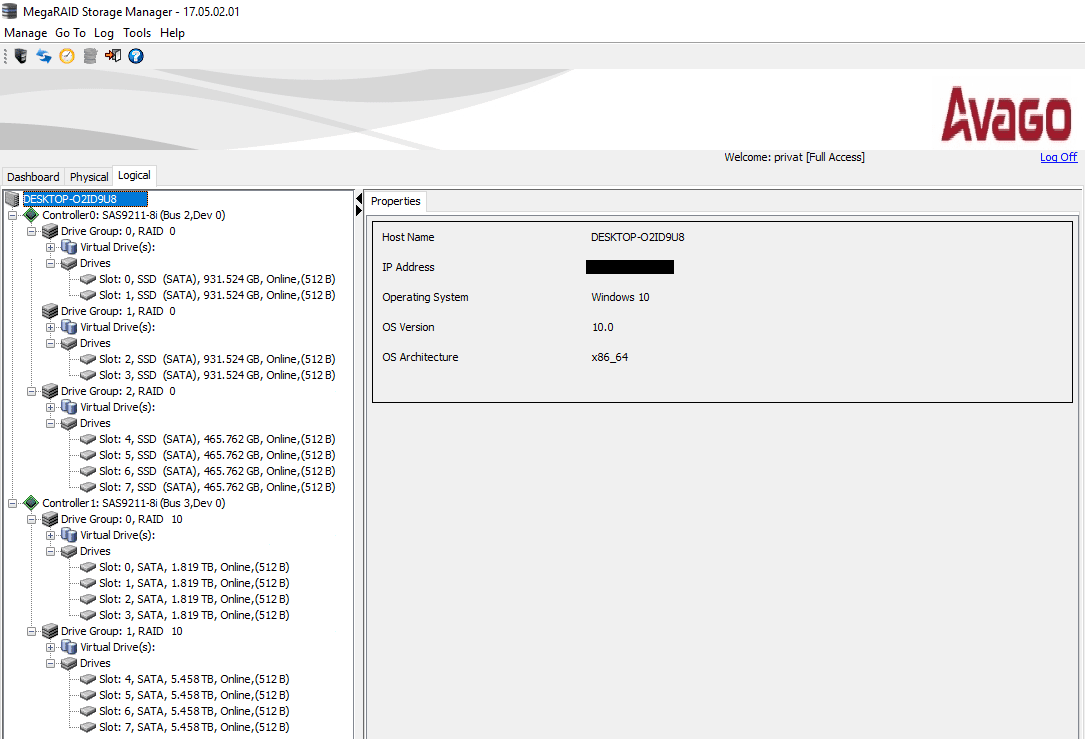Select Slot: 1, SSD 931.524 GB row
Image resolution: width=1085 pixels, height=739 pixels.
[217, 295]
